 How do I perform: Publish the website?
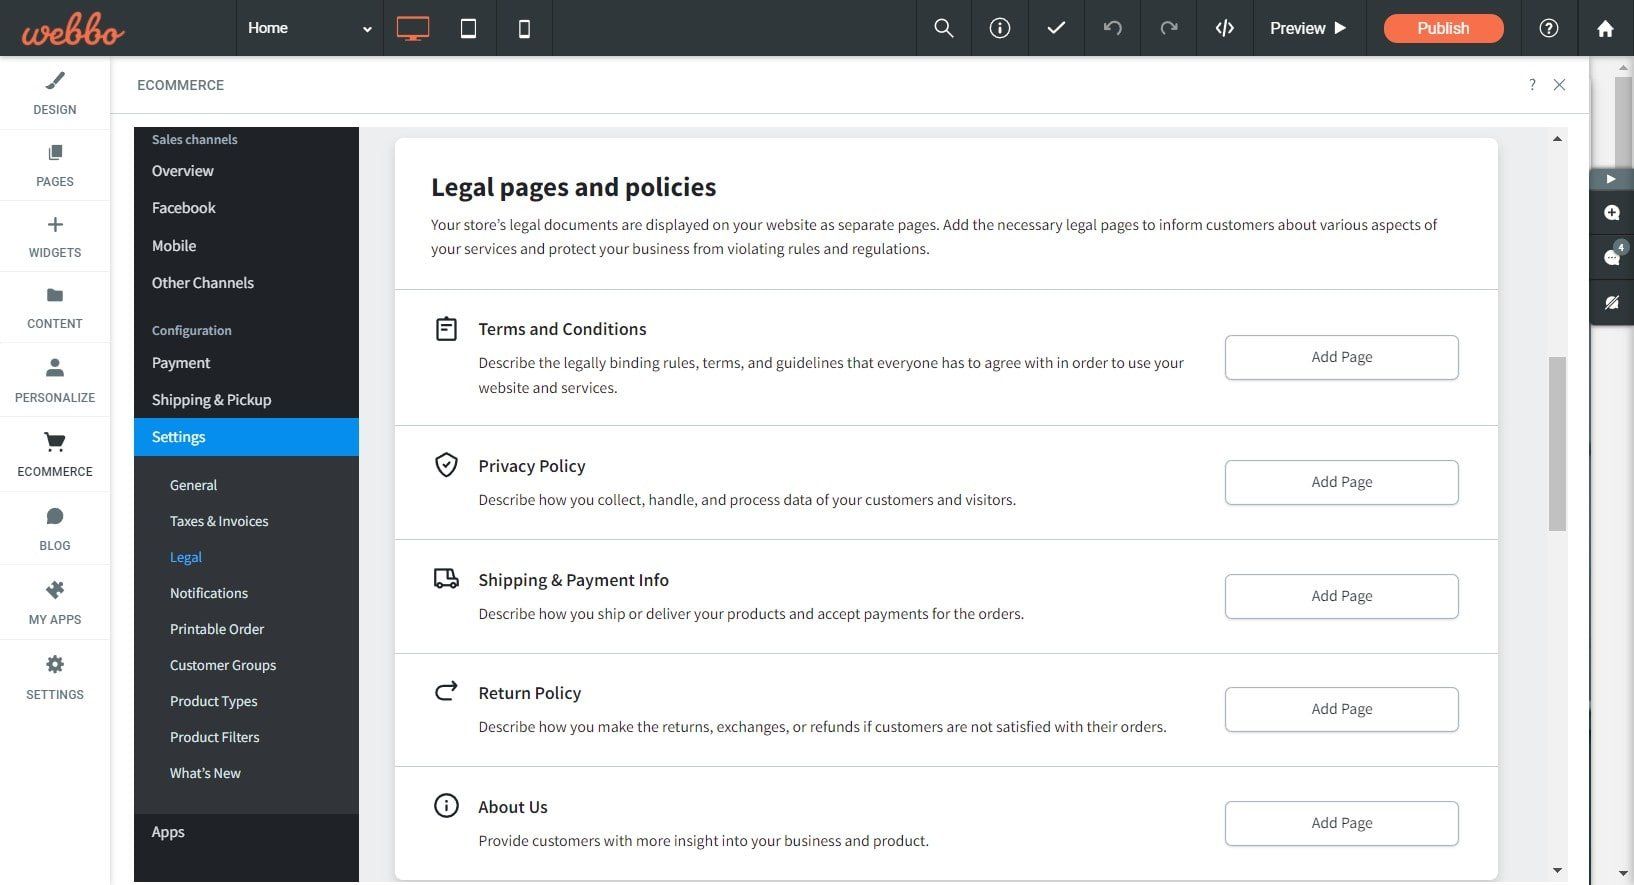tap(1443, 28)
